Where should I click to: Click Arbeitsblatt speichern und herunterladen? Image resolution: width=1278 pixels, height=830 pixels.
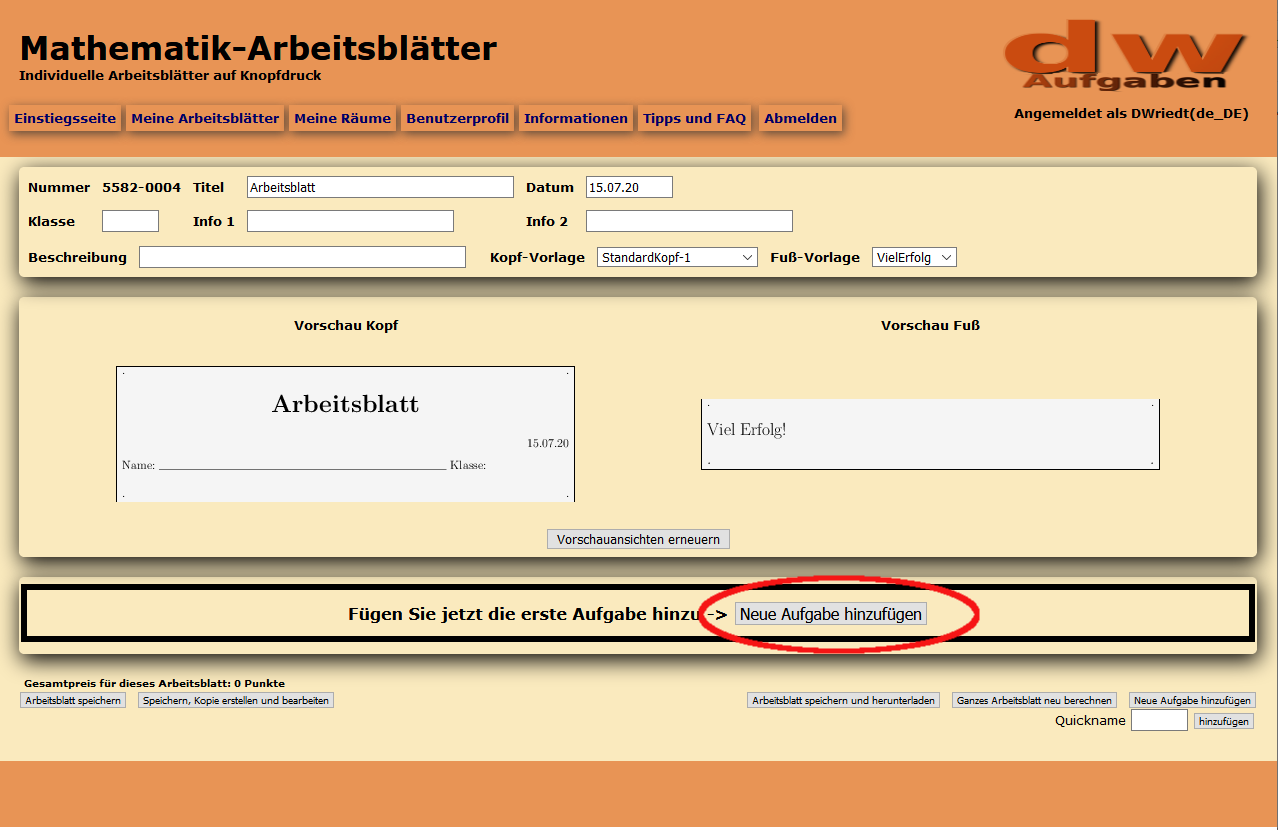click(843, 701)
